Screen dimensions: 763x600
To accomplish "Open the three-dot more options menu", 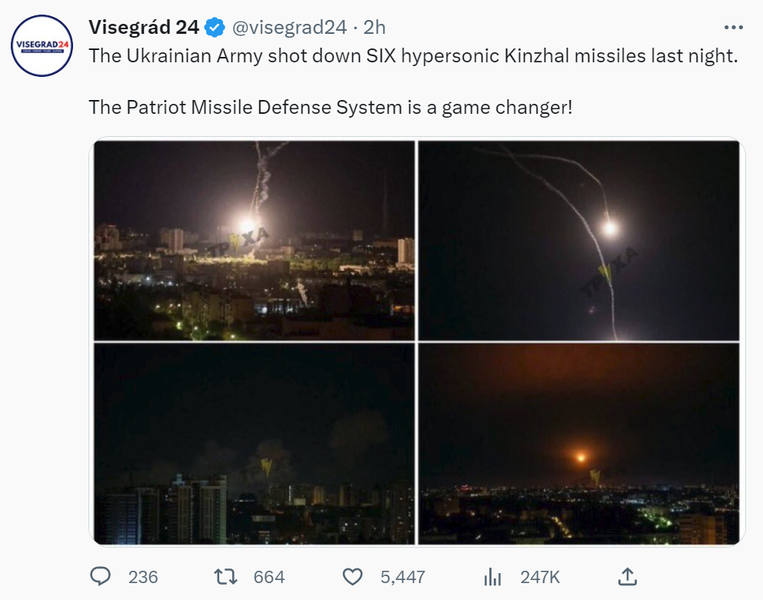I will tap(733, 27).
